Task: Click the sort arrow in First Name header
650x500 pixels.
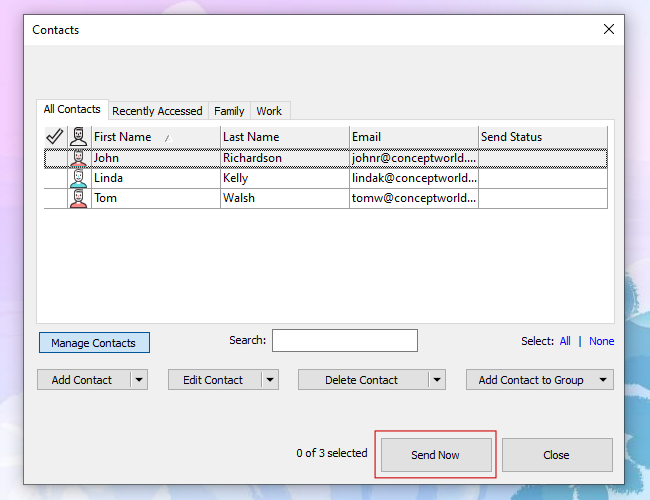Action: click(x=168, y=138)
